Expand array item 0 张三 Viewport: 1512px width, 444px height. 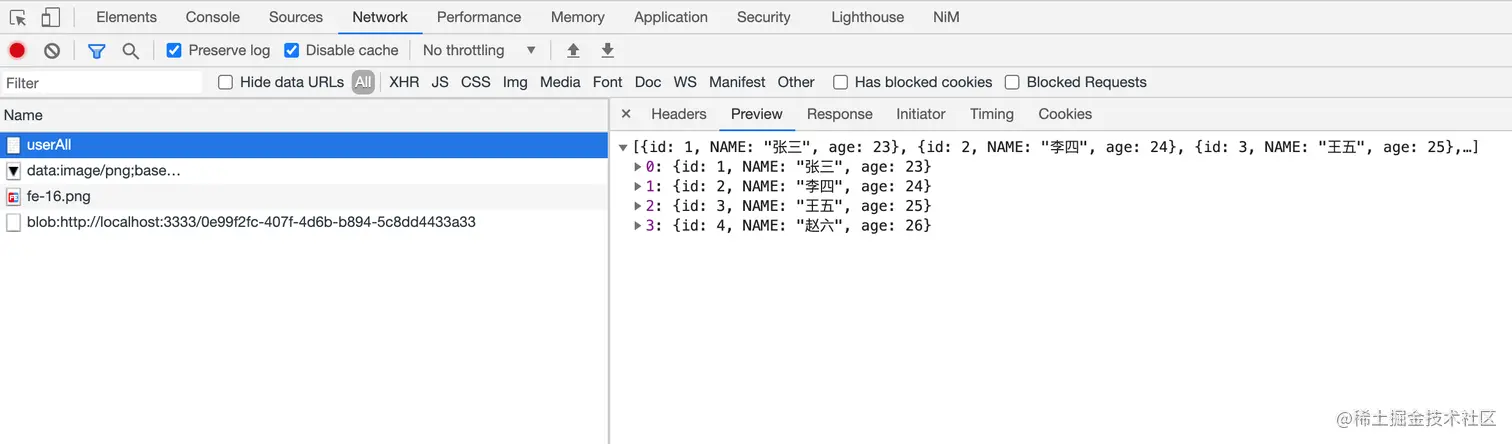pos(638,167)
